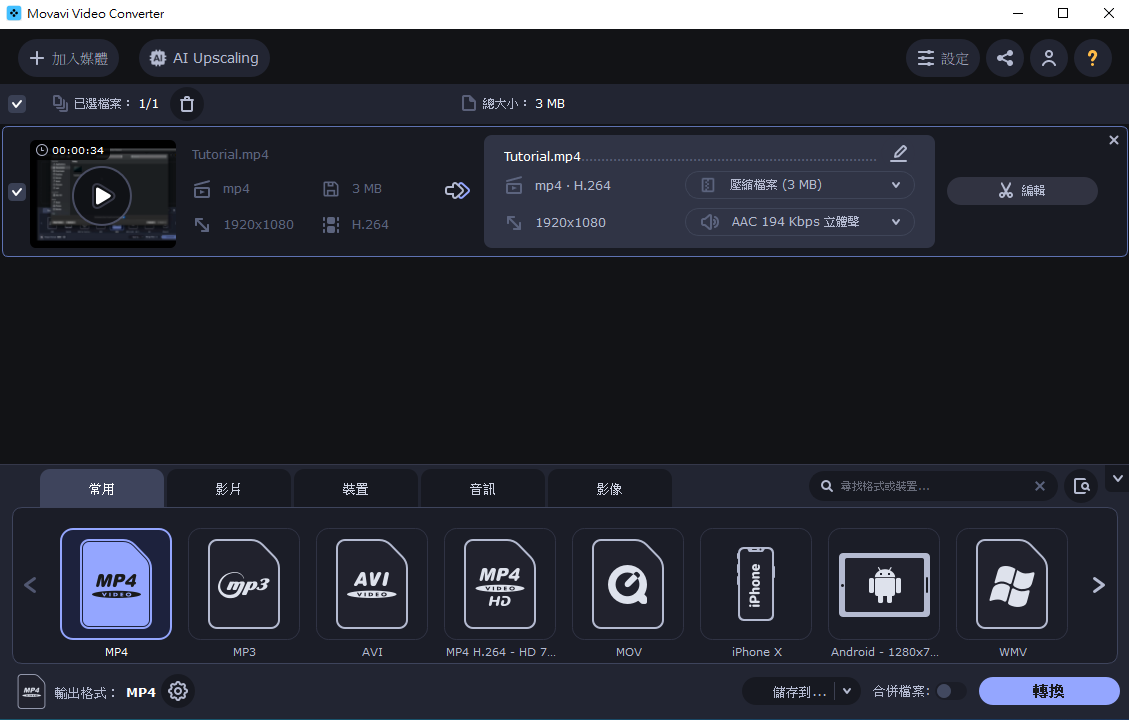The image size is (1129, 720).
Task: Switch to the 影片 tab
Action: 228,489
